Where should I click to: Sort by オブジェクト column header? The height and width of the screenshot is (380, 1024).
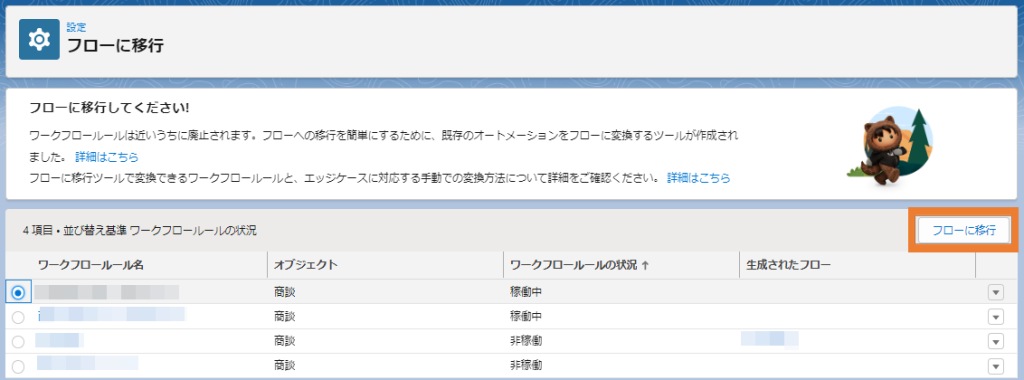(x=306, y=265)
